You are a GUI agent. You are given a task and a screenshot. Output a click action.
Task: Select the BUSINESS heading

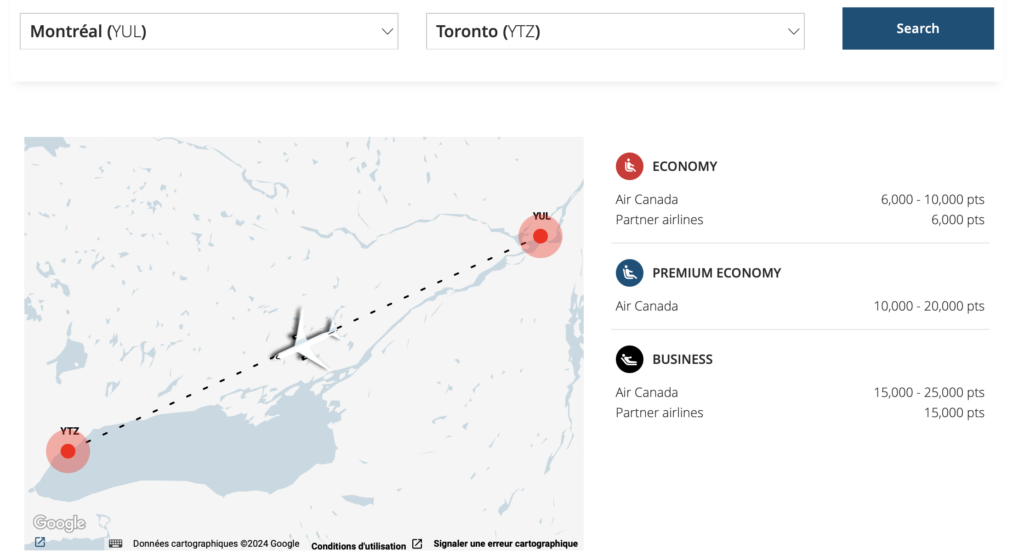tap(682, 359)
